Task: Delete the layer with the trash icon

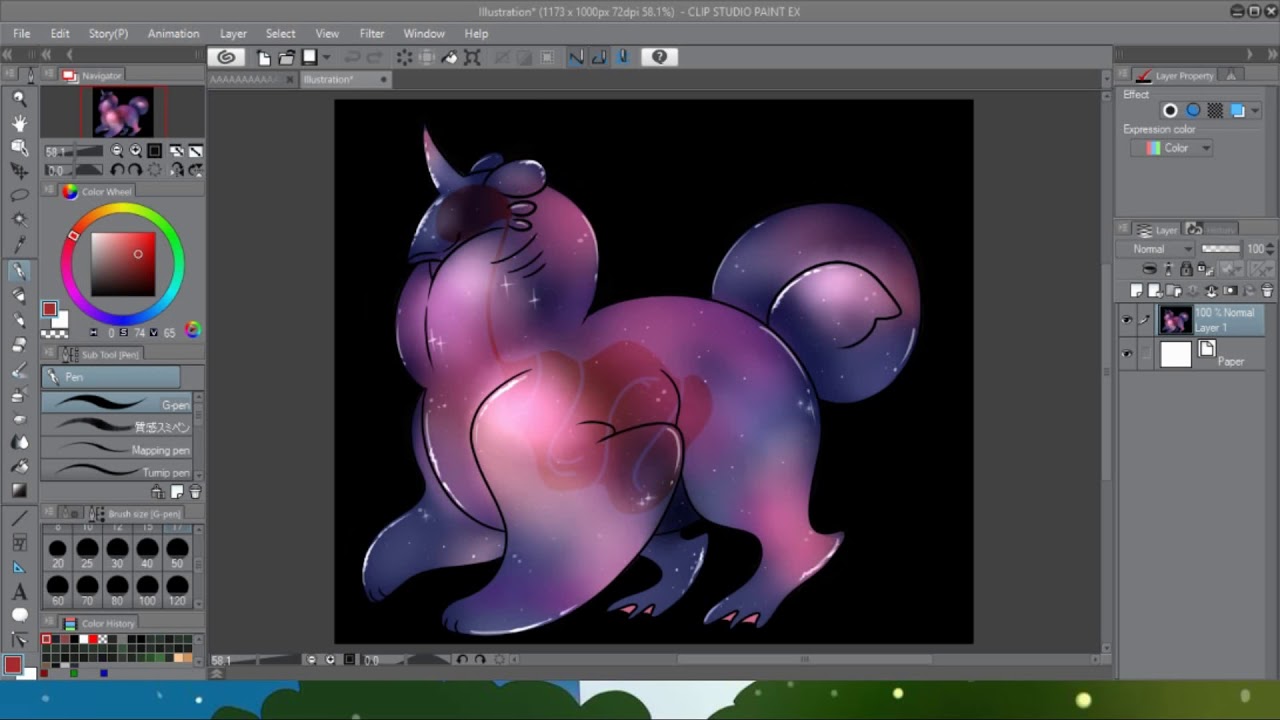Action: click(1267, 291)
